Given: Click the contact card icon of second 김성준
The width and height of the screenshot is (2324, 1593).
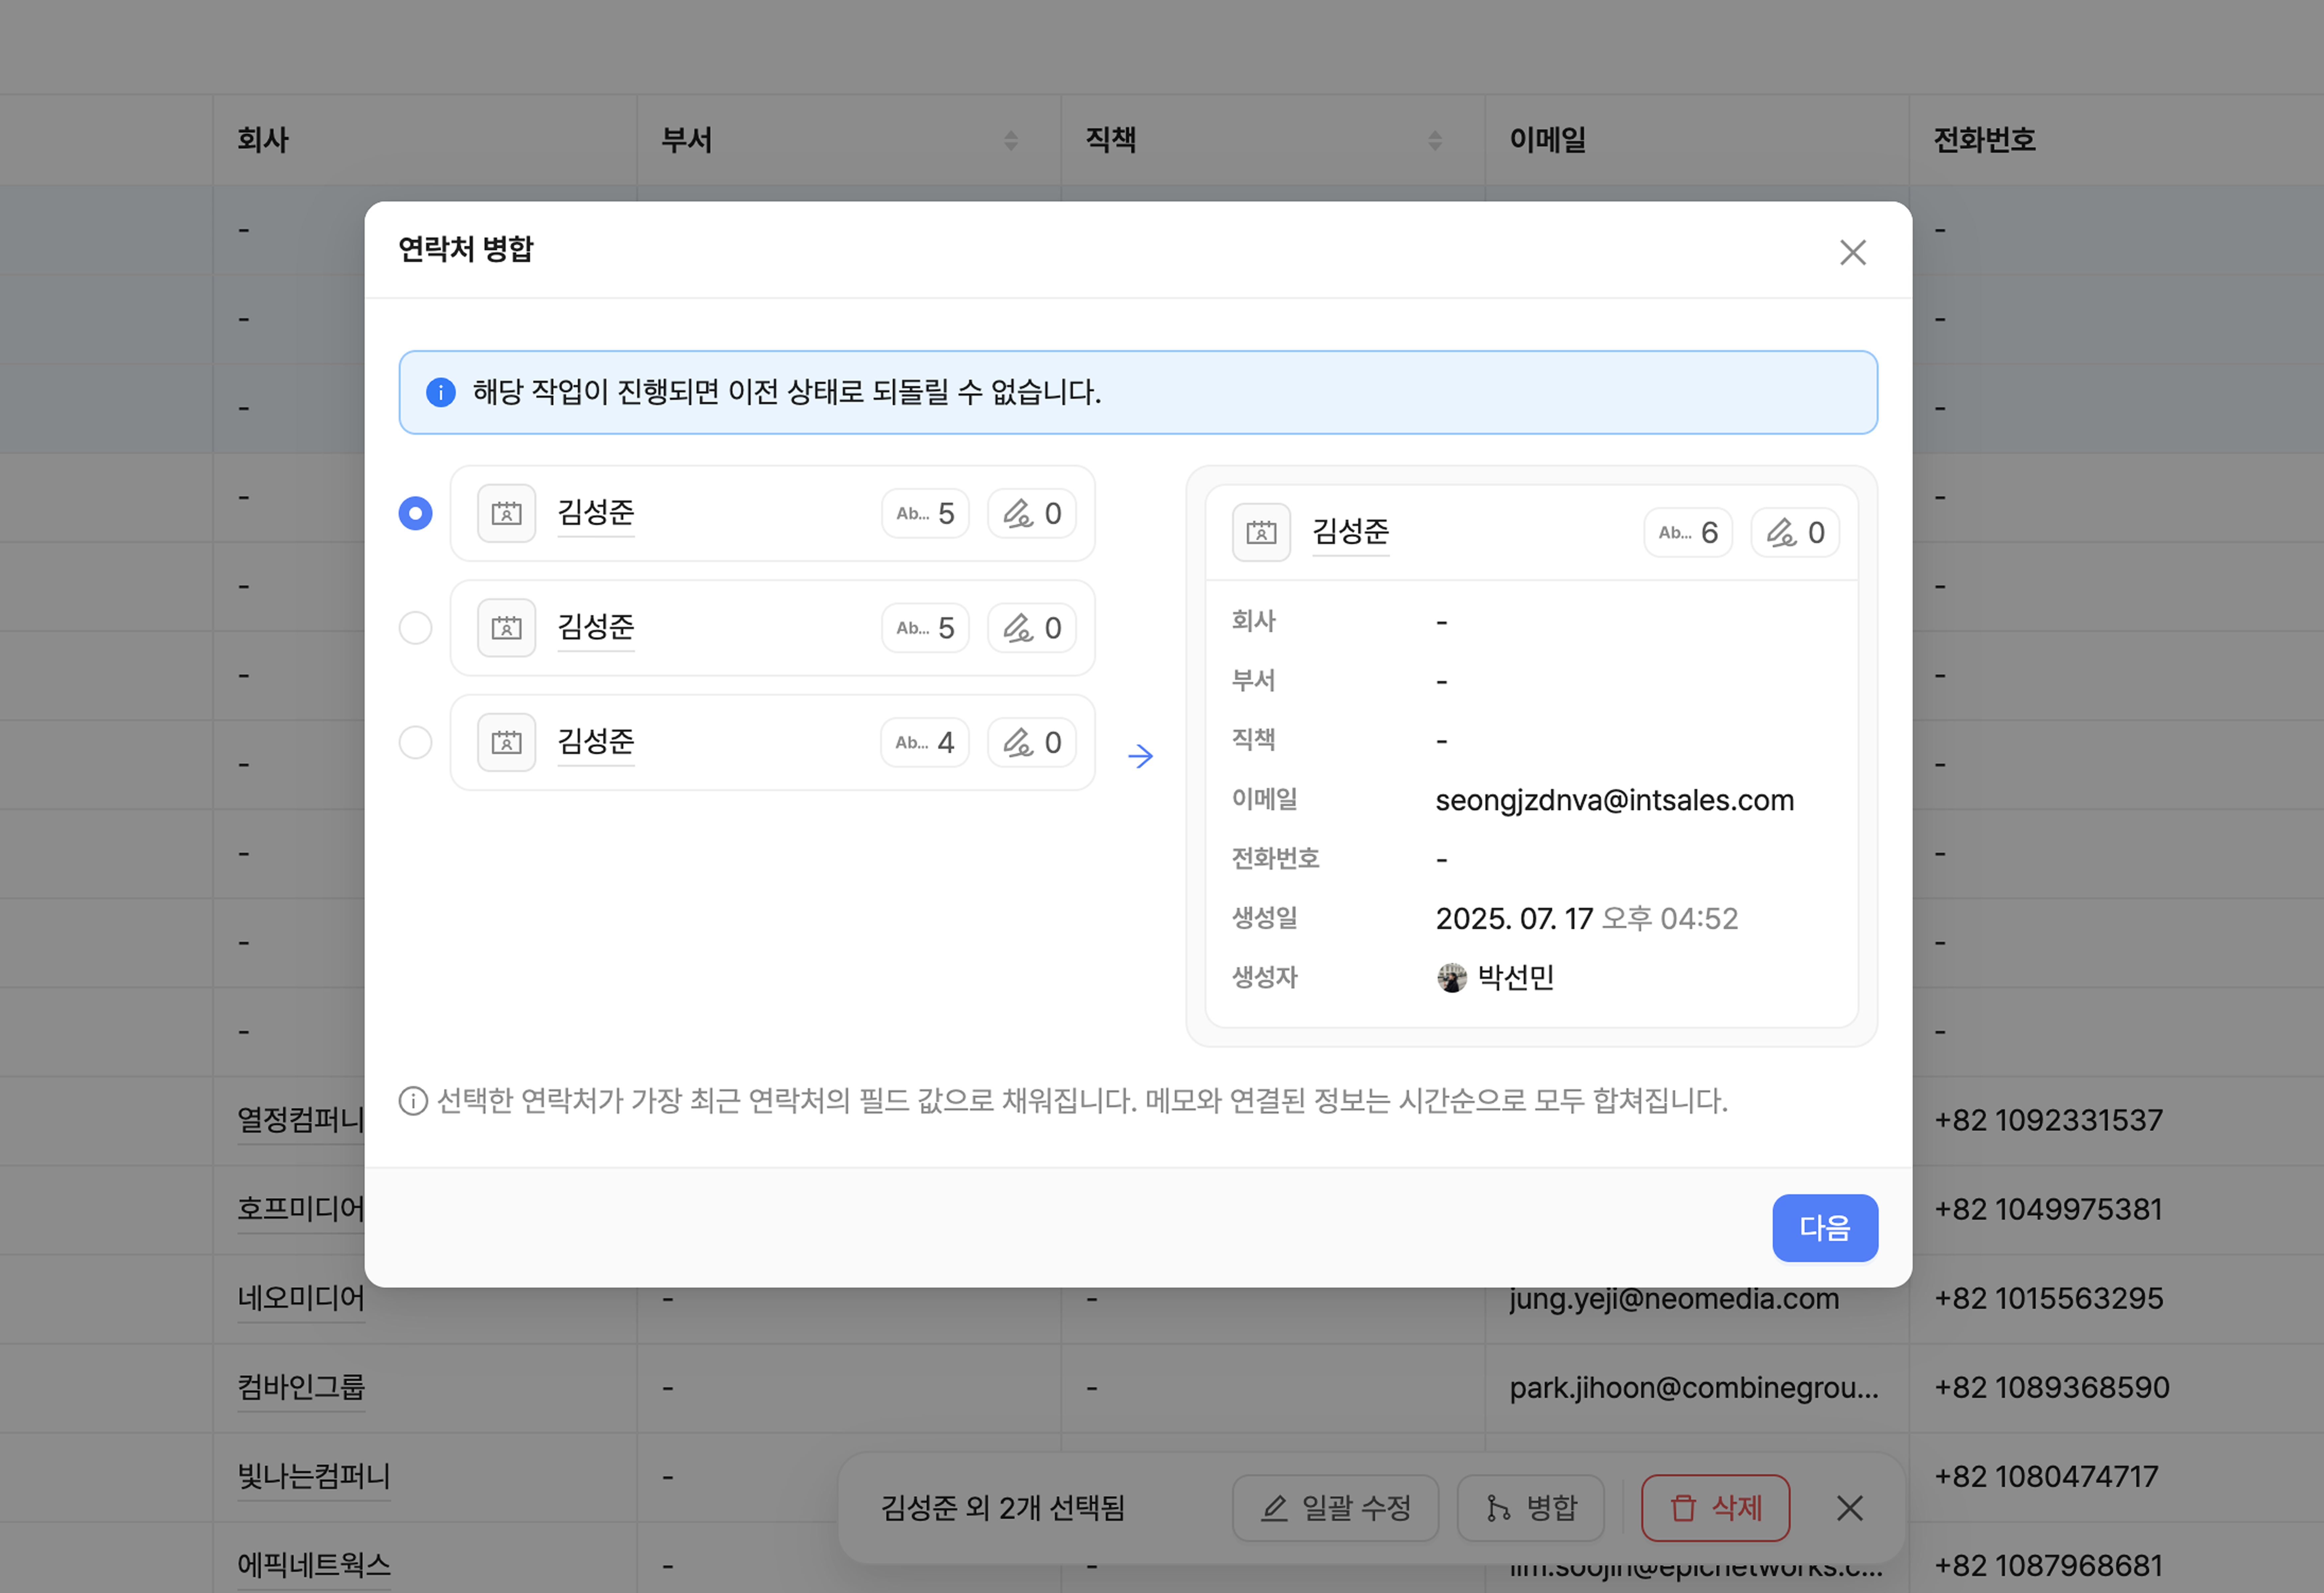Looking at the screenshot, I should tap(506, 628).
